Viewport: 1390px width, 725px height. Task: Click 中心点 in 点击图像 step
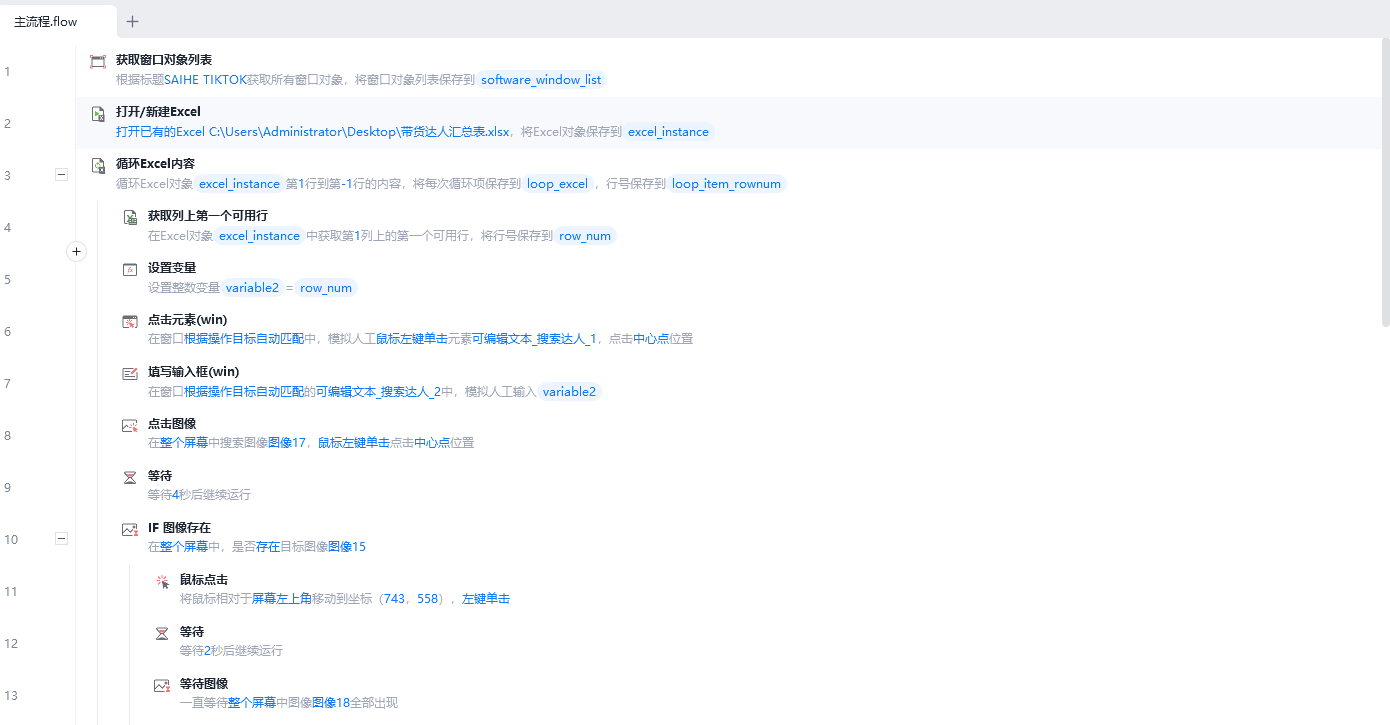click(432, 443)
